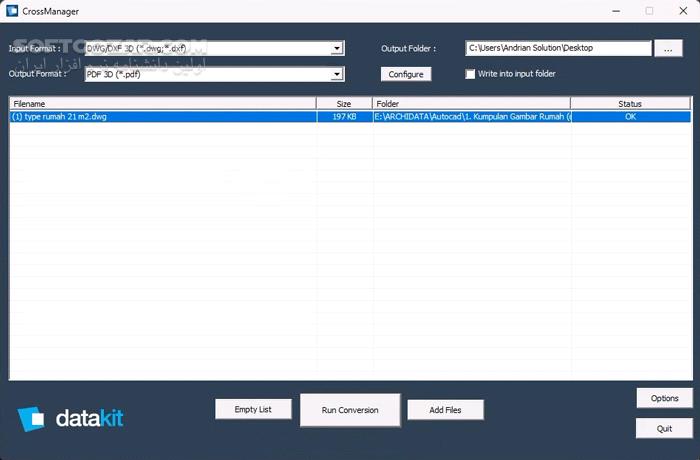The image size is (700, 460).
Task: Click Add Files button
Action: click(x=445, y=410)
